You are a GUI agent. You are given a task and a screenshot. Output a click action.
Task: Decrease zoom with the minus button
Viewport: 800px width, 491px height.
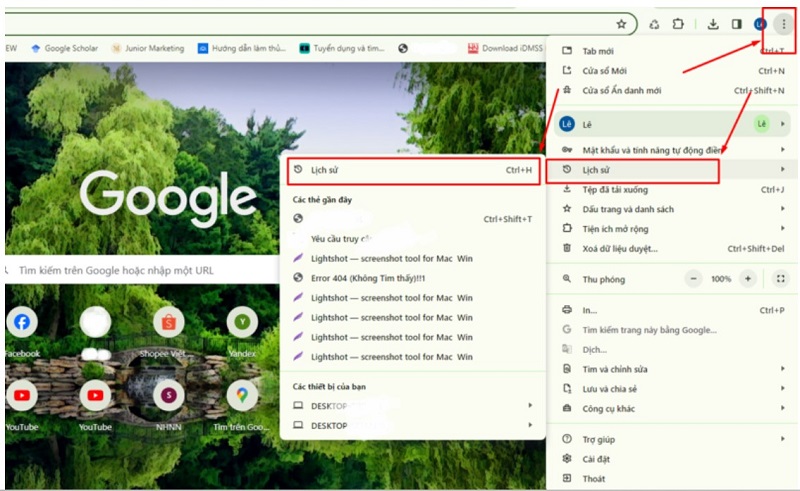[693, 279]
